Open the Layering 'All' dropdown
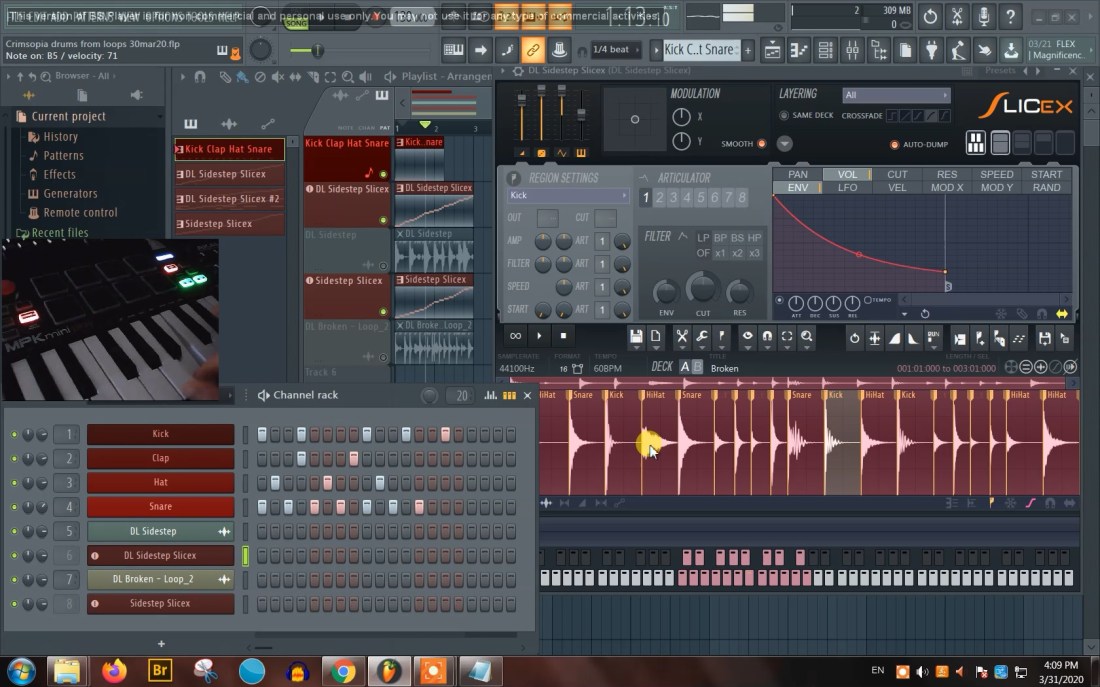The image size is (1100, 687). coord(896,95)
